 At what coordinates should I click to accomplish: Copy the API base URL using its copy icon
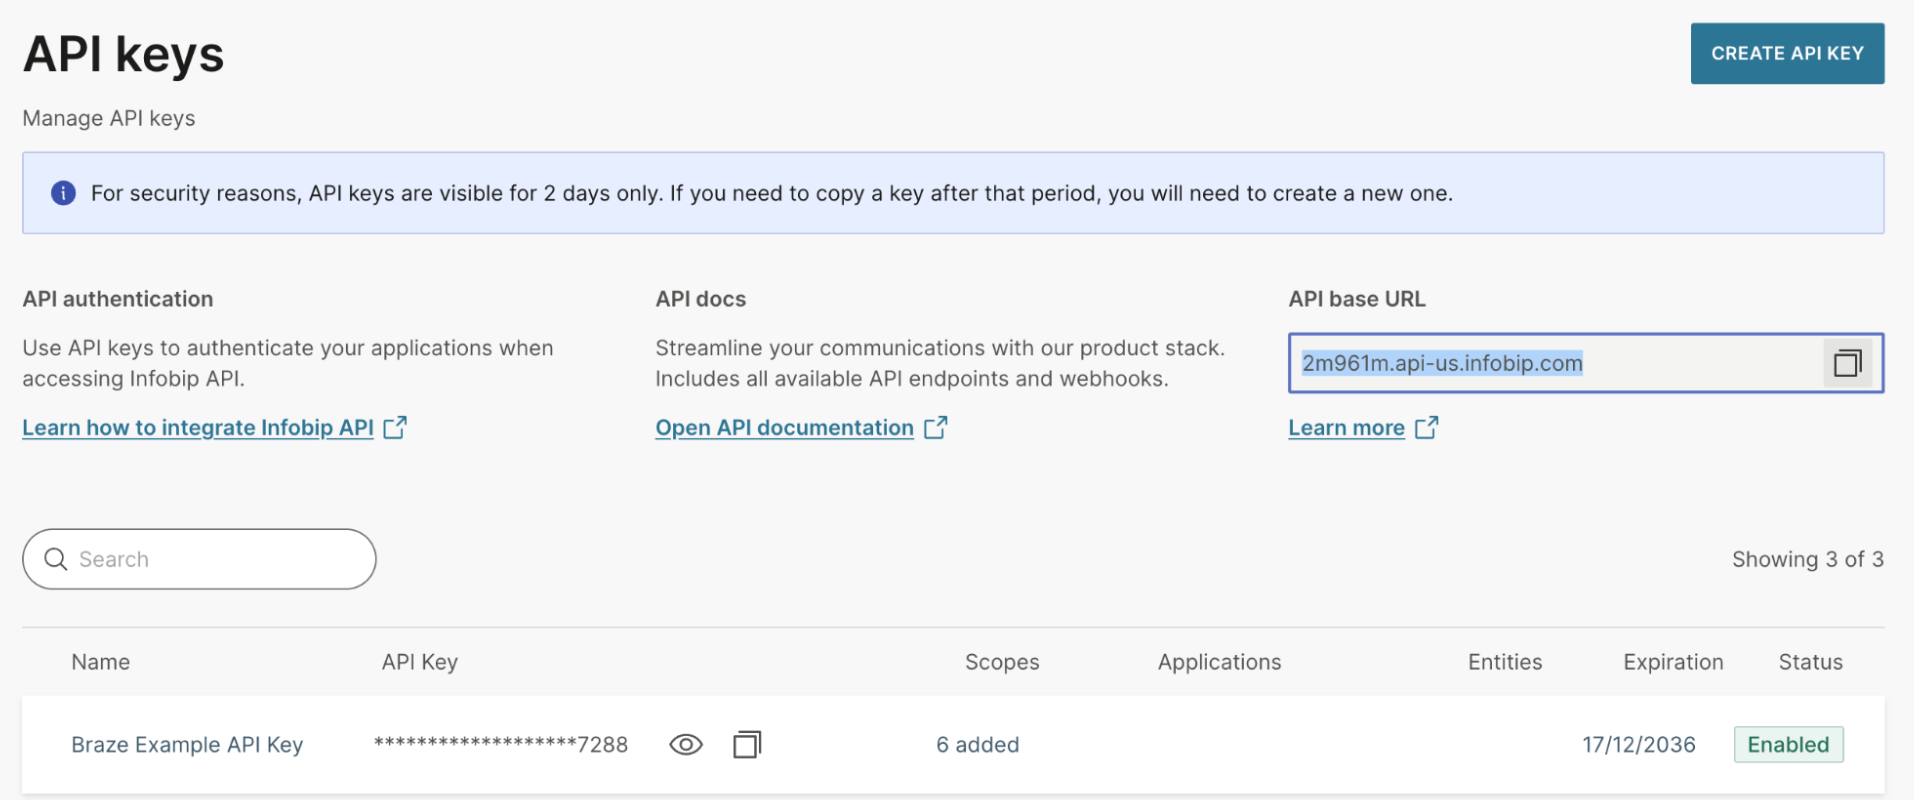(x=1846, y=363)
